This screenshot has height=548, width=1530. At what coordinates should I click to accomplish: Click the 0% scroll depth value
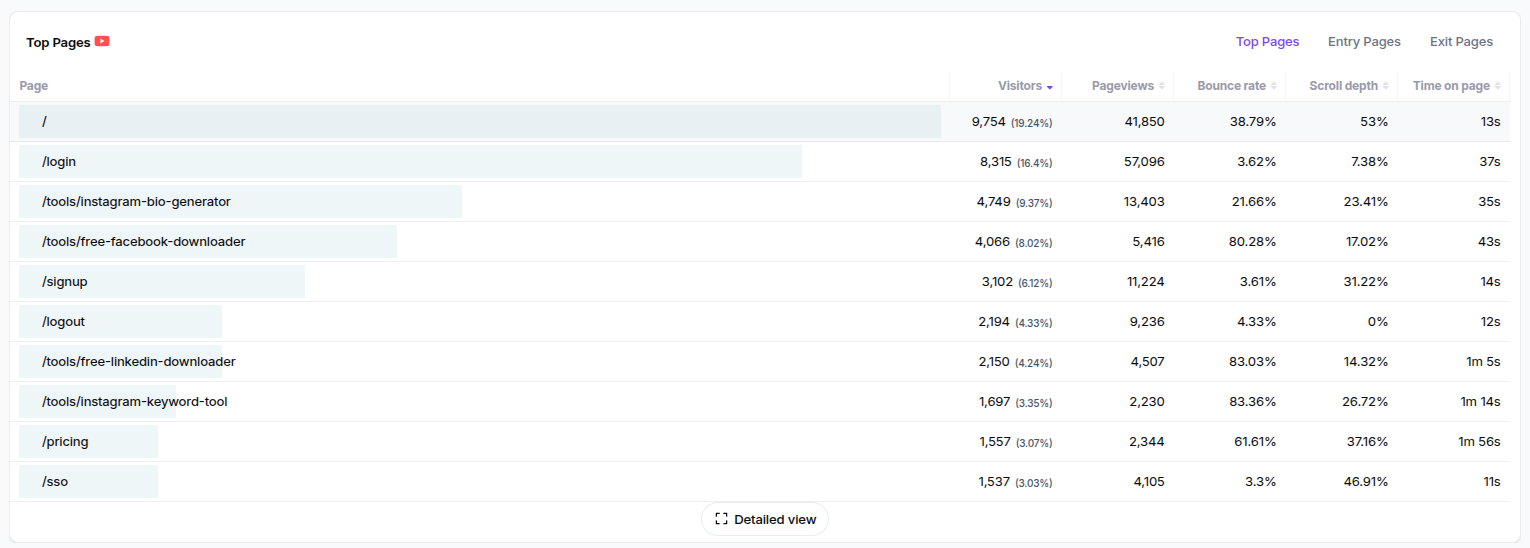click(1378, 321)
